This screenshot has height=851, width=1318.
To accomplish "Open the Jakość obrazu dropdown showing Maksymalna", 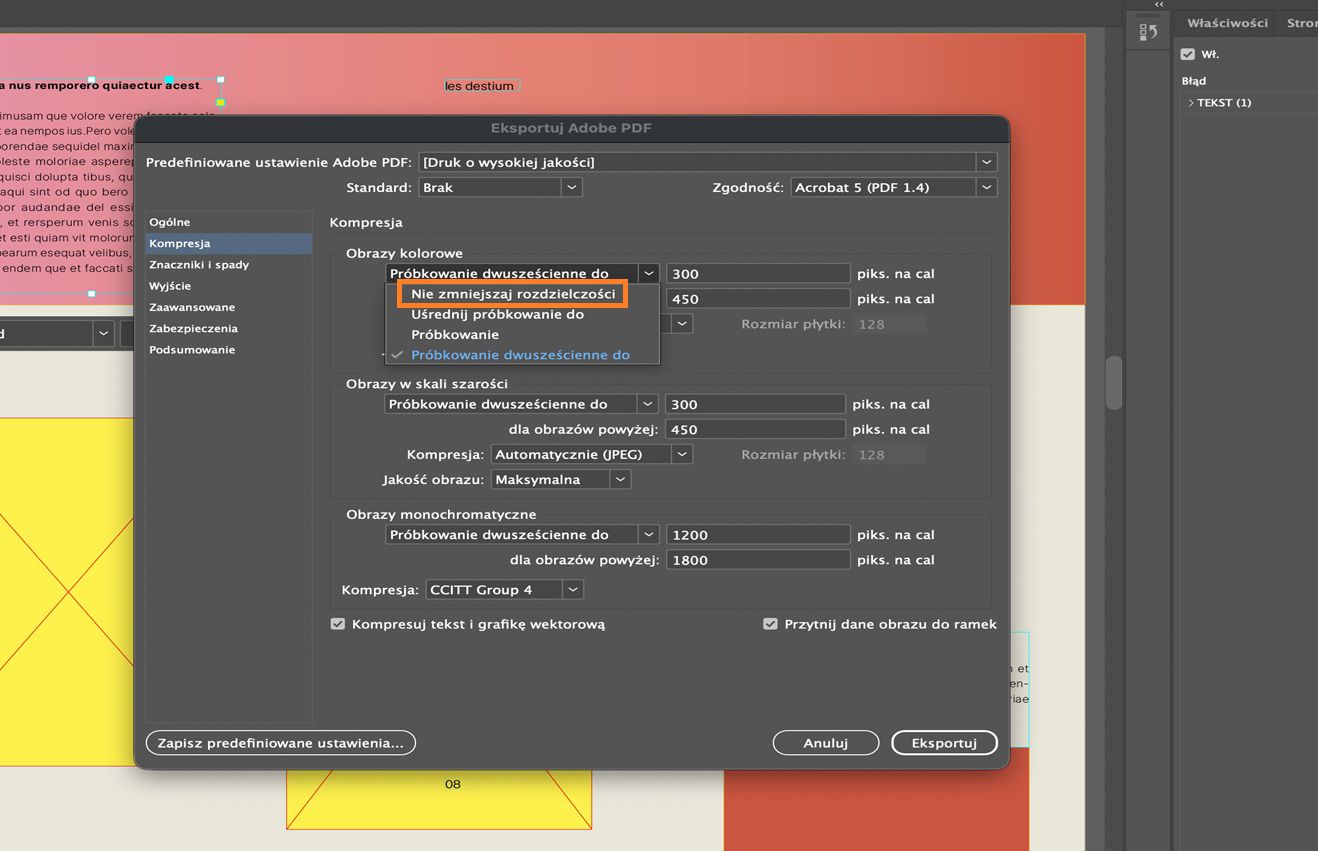I will (561, 479).
